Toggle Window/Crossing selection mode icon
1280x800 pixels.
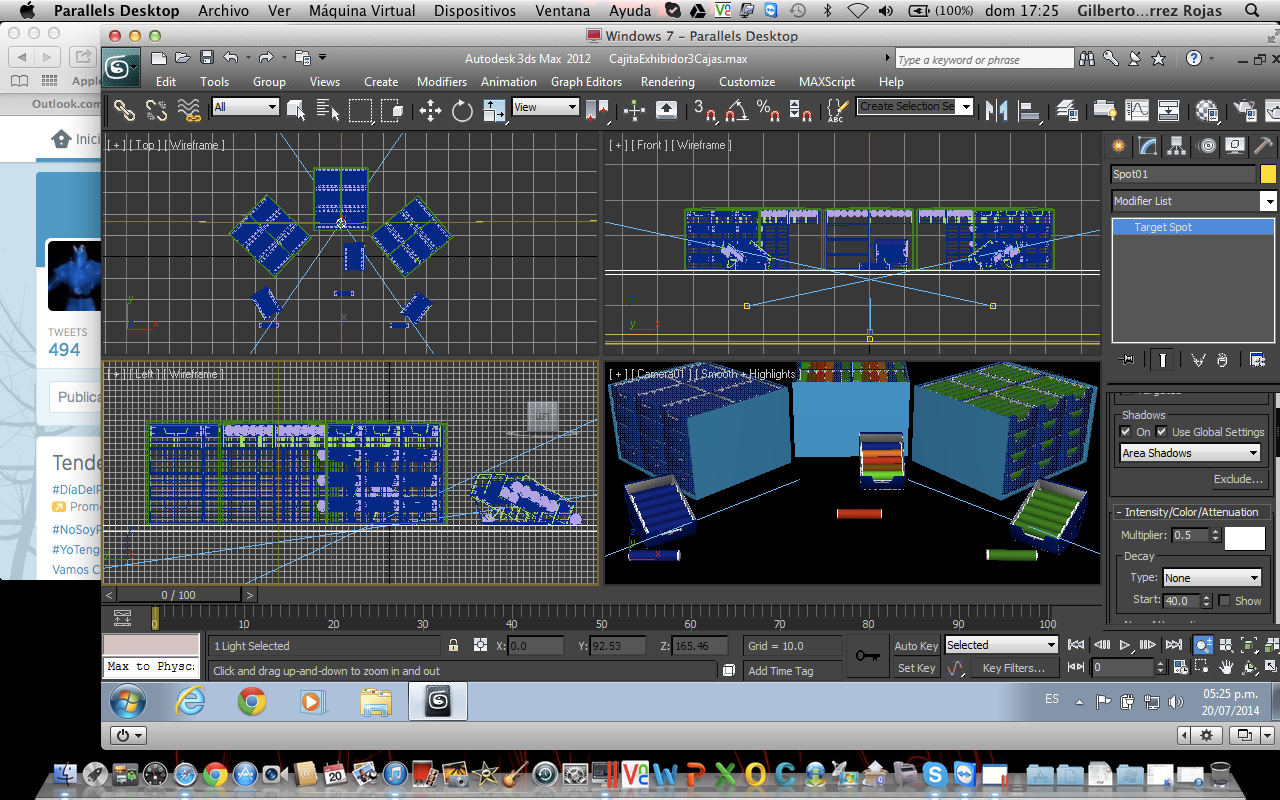[x=392, y=110]
